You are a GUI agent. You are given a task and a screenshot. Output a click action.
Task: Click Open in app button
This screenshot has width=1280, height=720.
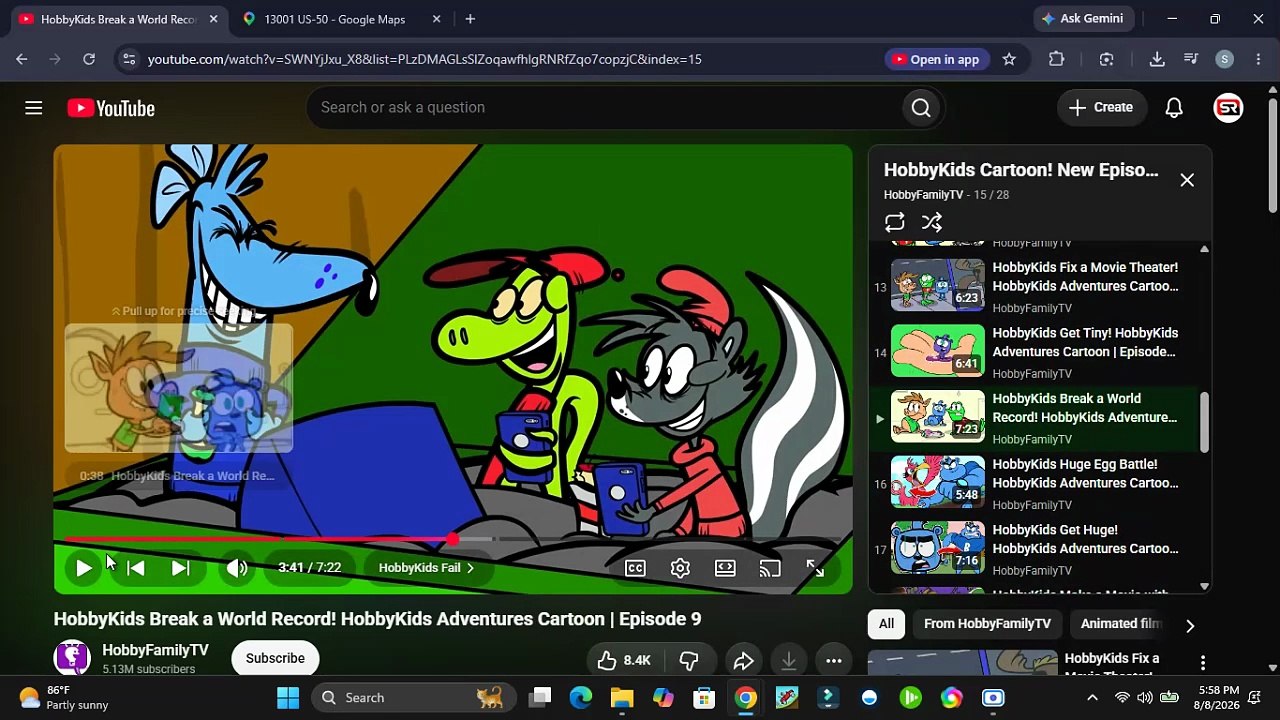coord(935,59)
